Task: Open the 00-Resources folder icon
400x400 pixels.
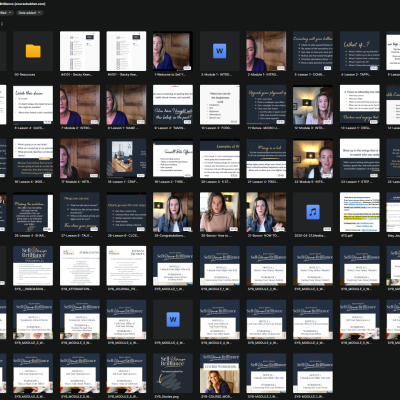Action: click(x=33, y=51)
